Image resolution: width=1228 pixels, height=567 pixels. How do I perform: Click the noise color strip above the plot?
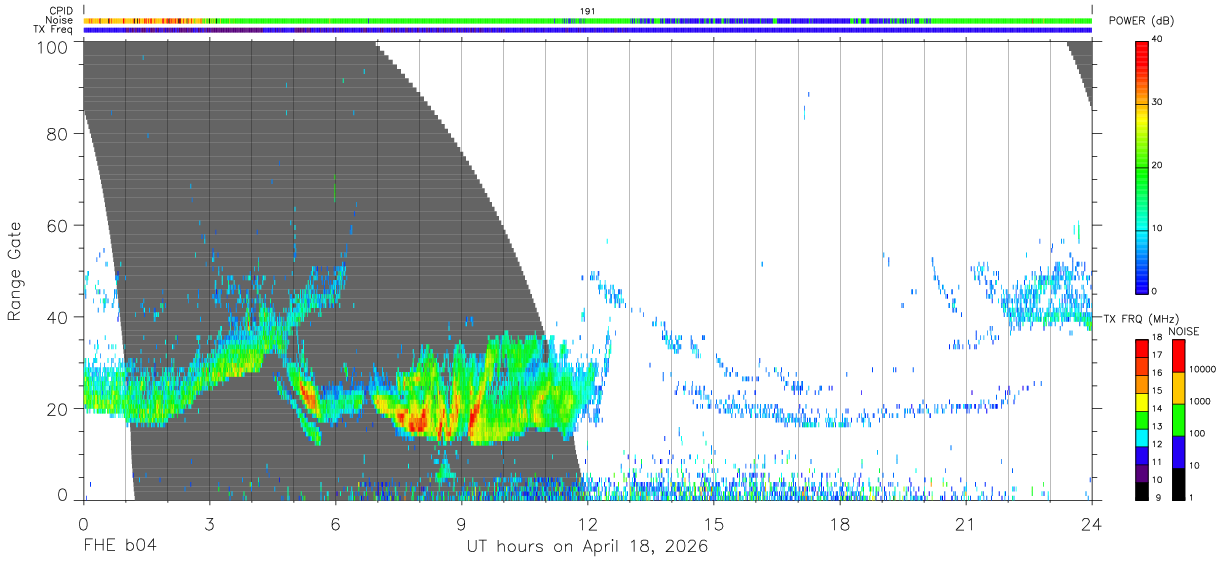coord(587,20)
